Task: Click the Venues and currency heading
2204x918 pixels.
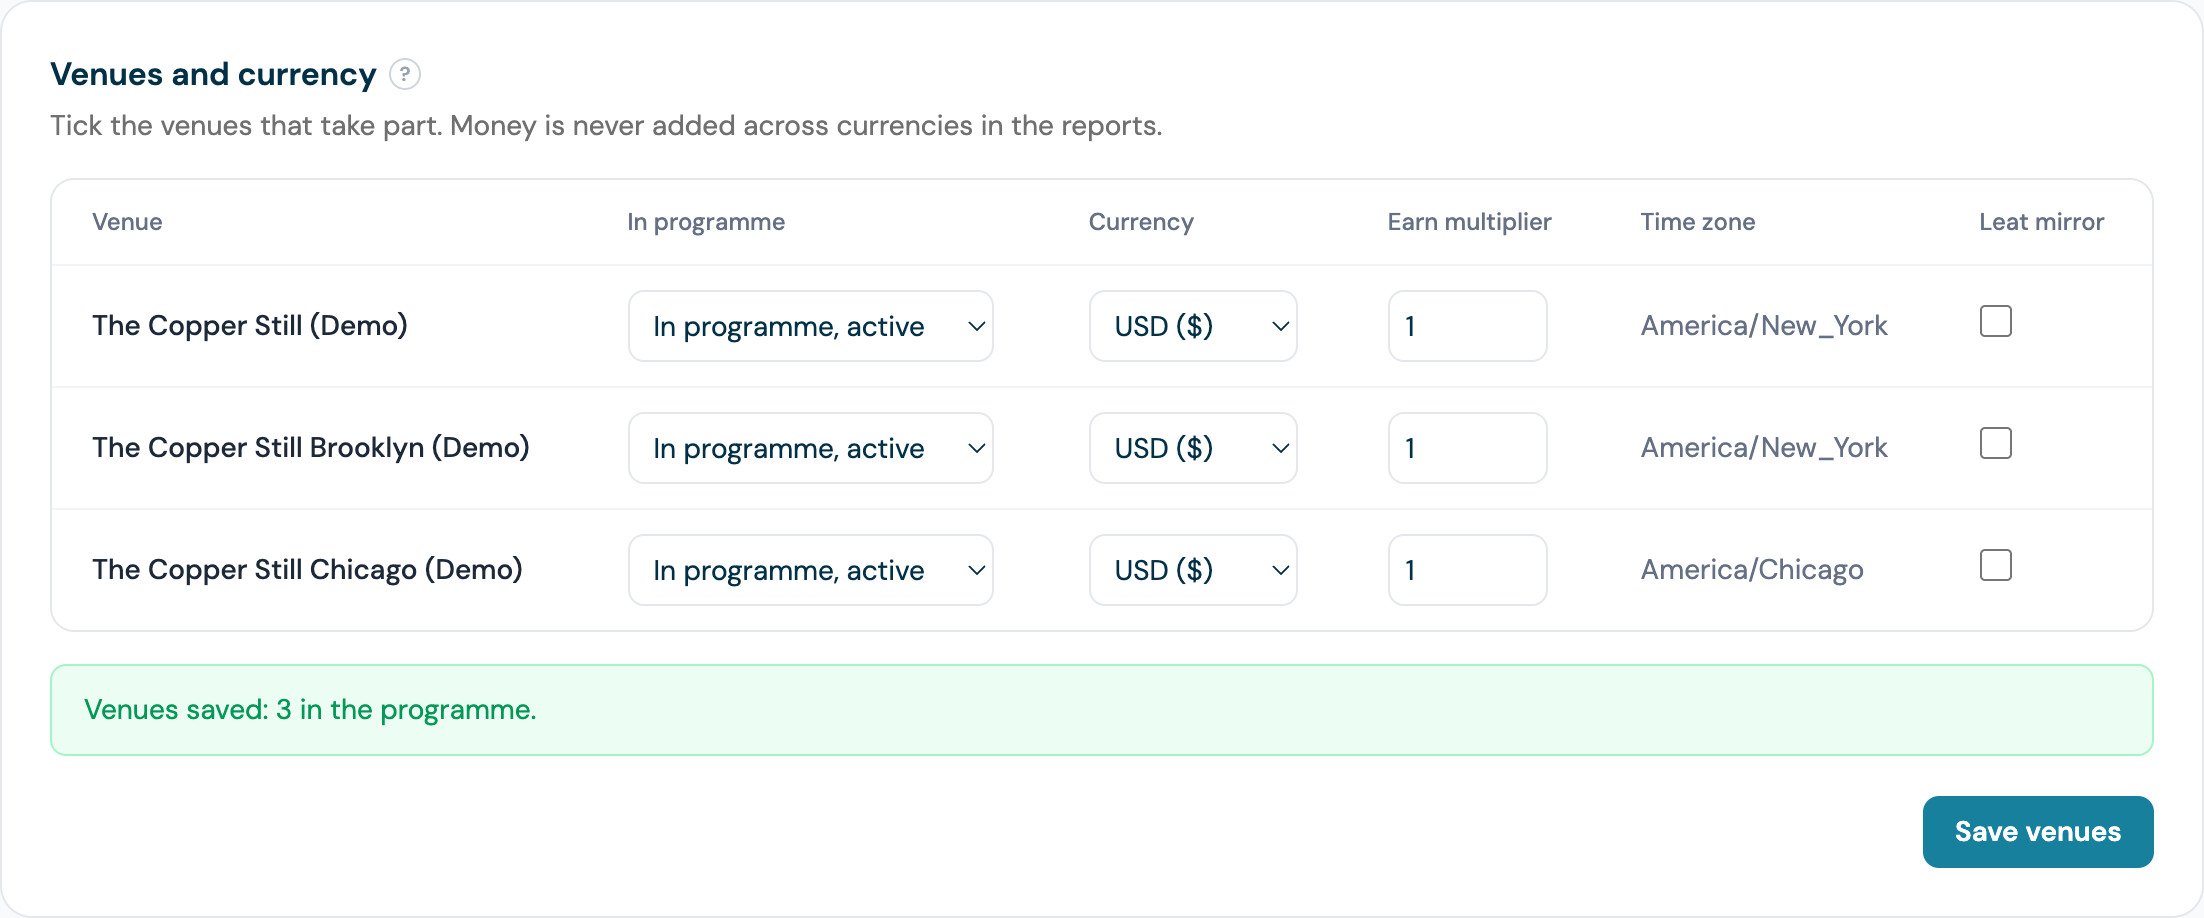Action: pyautogui.click(x=213, y=74)
